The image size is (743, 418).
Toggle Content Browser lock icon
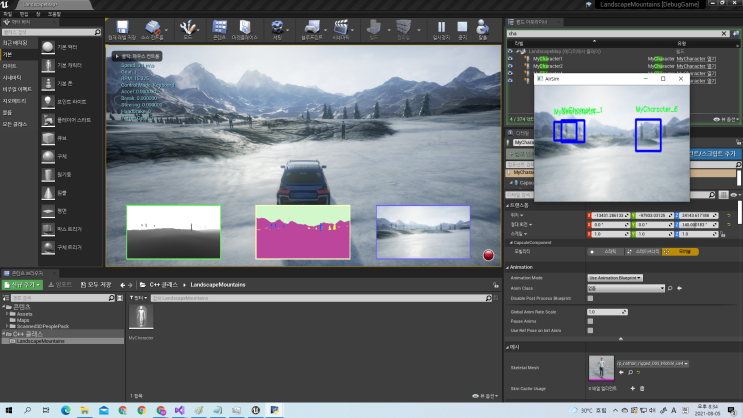[496, 285]
